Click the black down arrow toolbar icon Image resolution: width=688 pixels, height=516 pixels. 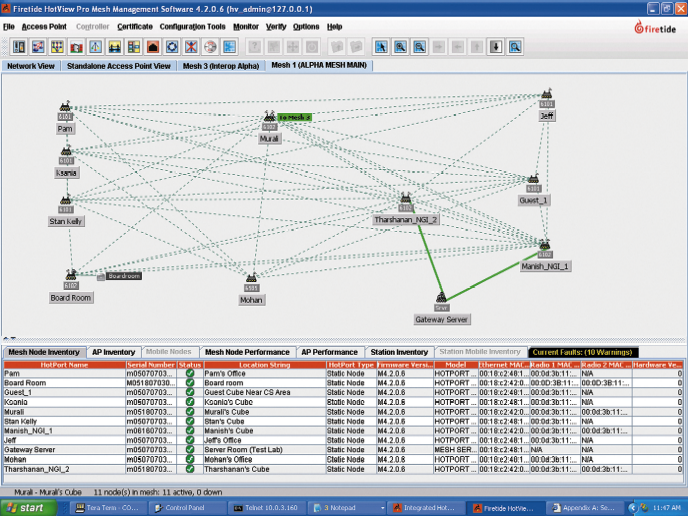[496, 47]
